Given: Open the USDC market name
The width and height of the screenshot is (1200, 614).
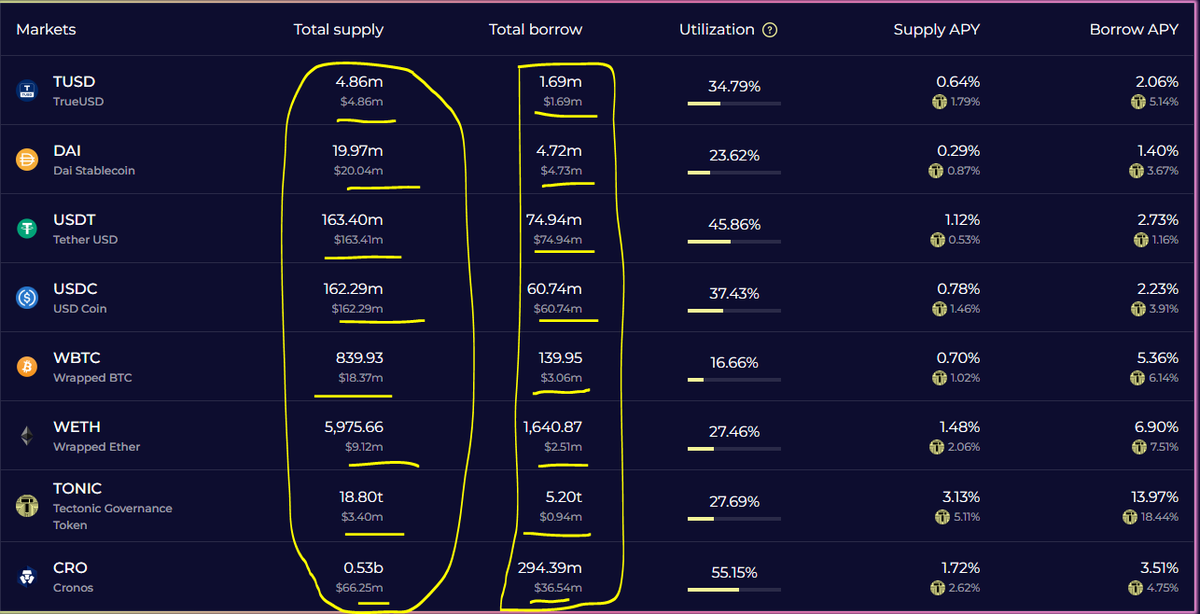Looking at the screenshot, I should [75, 289].
